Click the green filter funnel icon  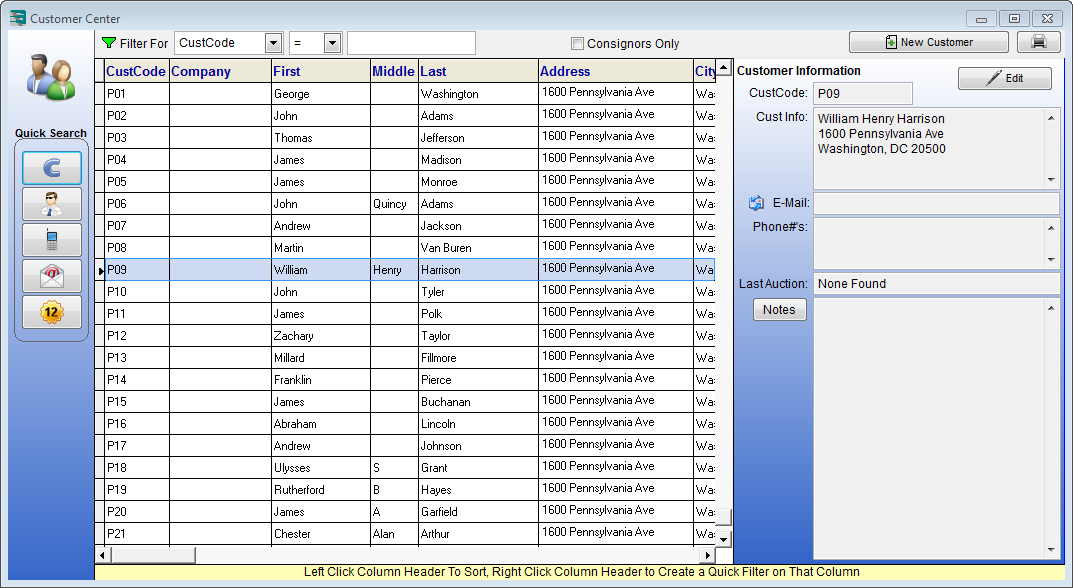109,43
